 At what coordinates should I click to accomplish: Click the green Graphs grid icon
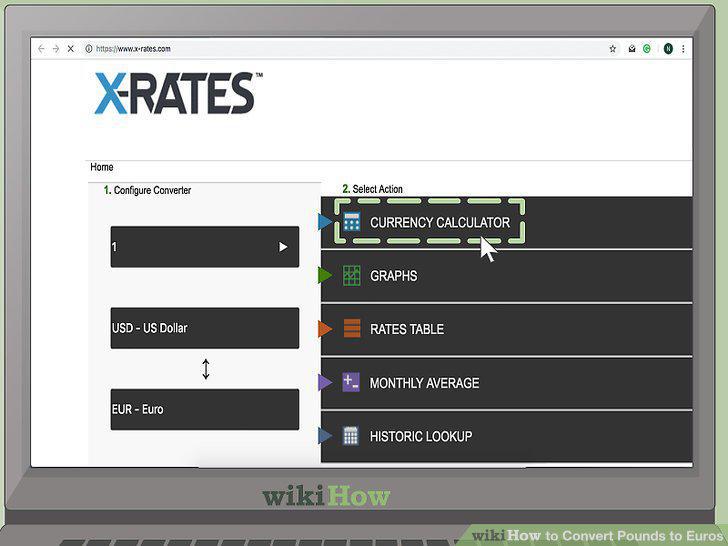(x=351, y=275)
